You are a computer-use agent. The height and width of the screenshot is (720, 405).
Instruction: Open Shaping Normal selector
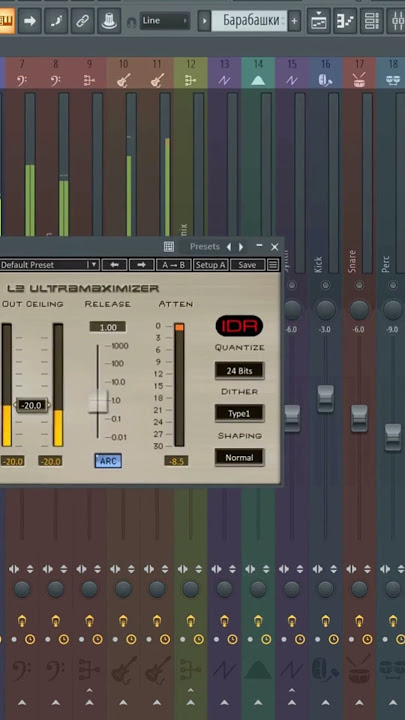(x=240, y=458)
